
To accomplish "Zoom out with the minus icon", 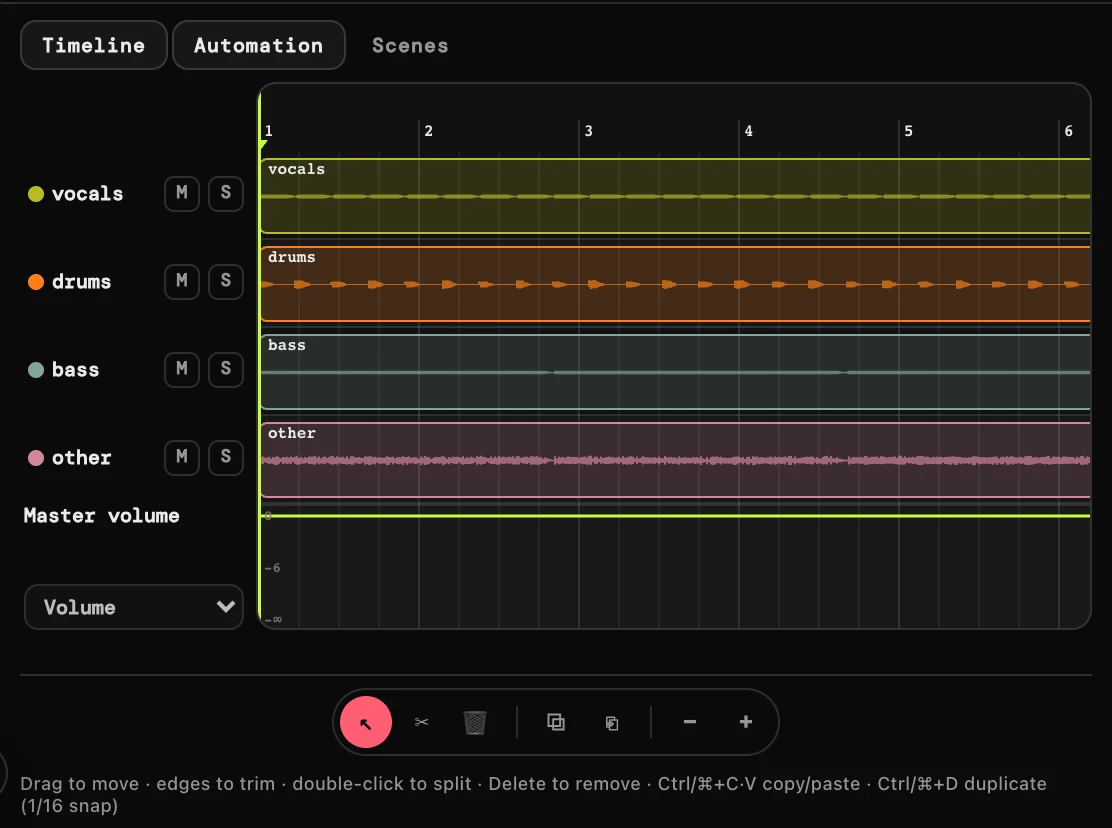I will (690, 722).
